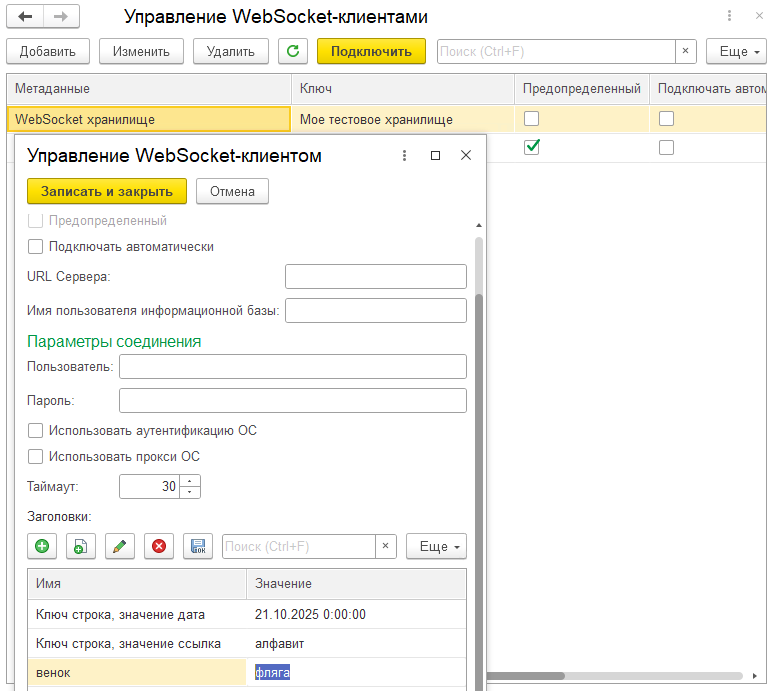The width and height of the screenshot is (775, 691).
Task: Open the top toolbar "Еще" dropdown
Action: tap(736, 51)
